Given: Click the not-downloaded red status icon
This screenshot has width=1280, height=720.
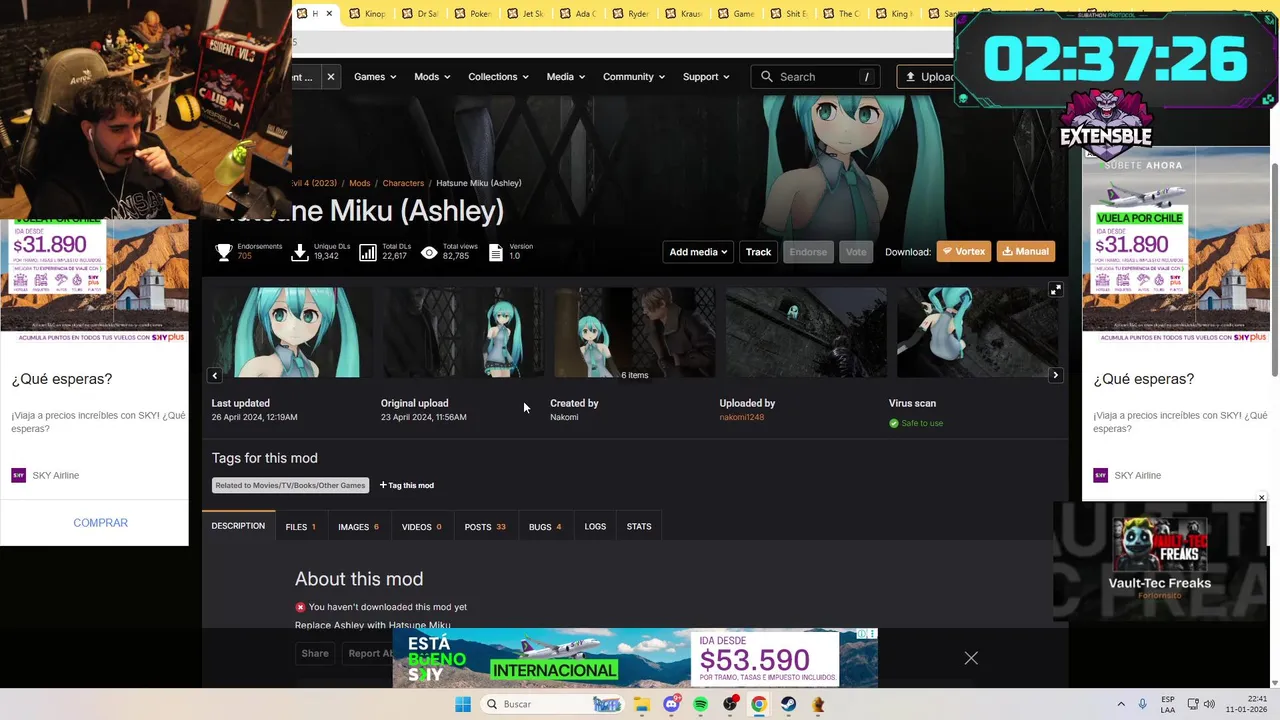Looking at the screenshot, I should (x=300, y=607).
